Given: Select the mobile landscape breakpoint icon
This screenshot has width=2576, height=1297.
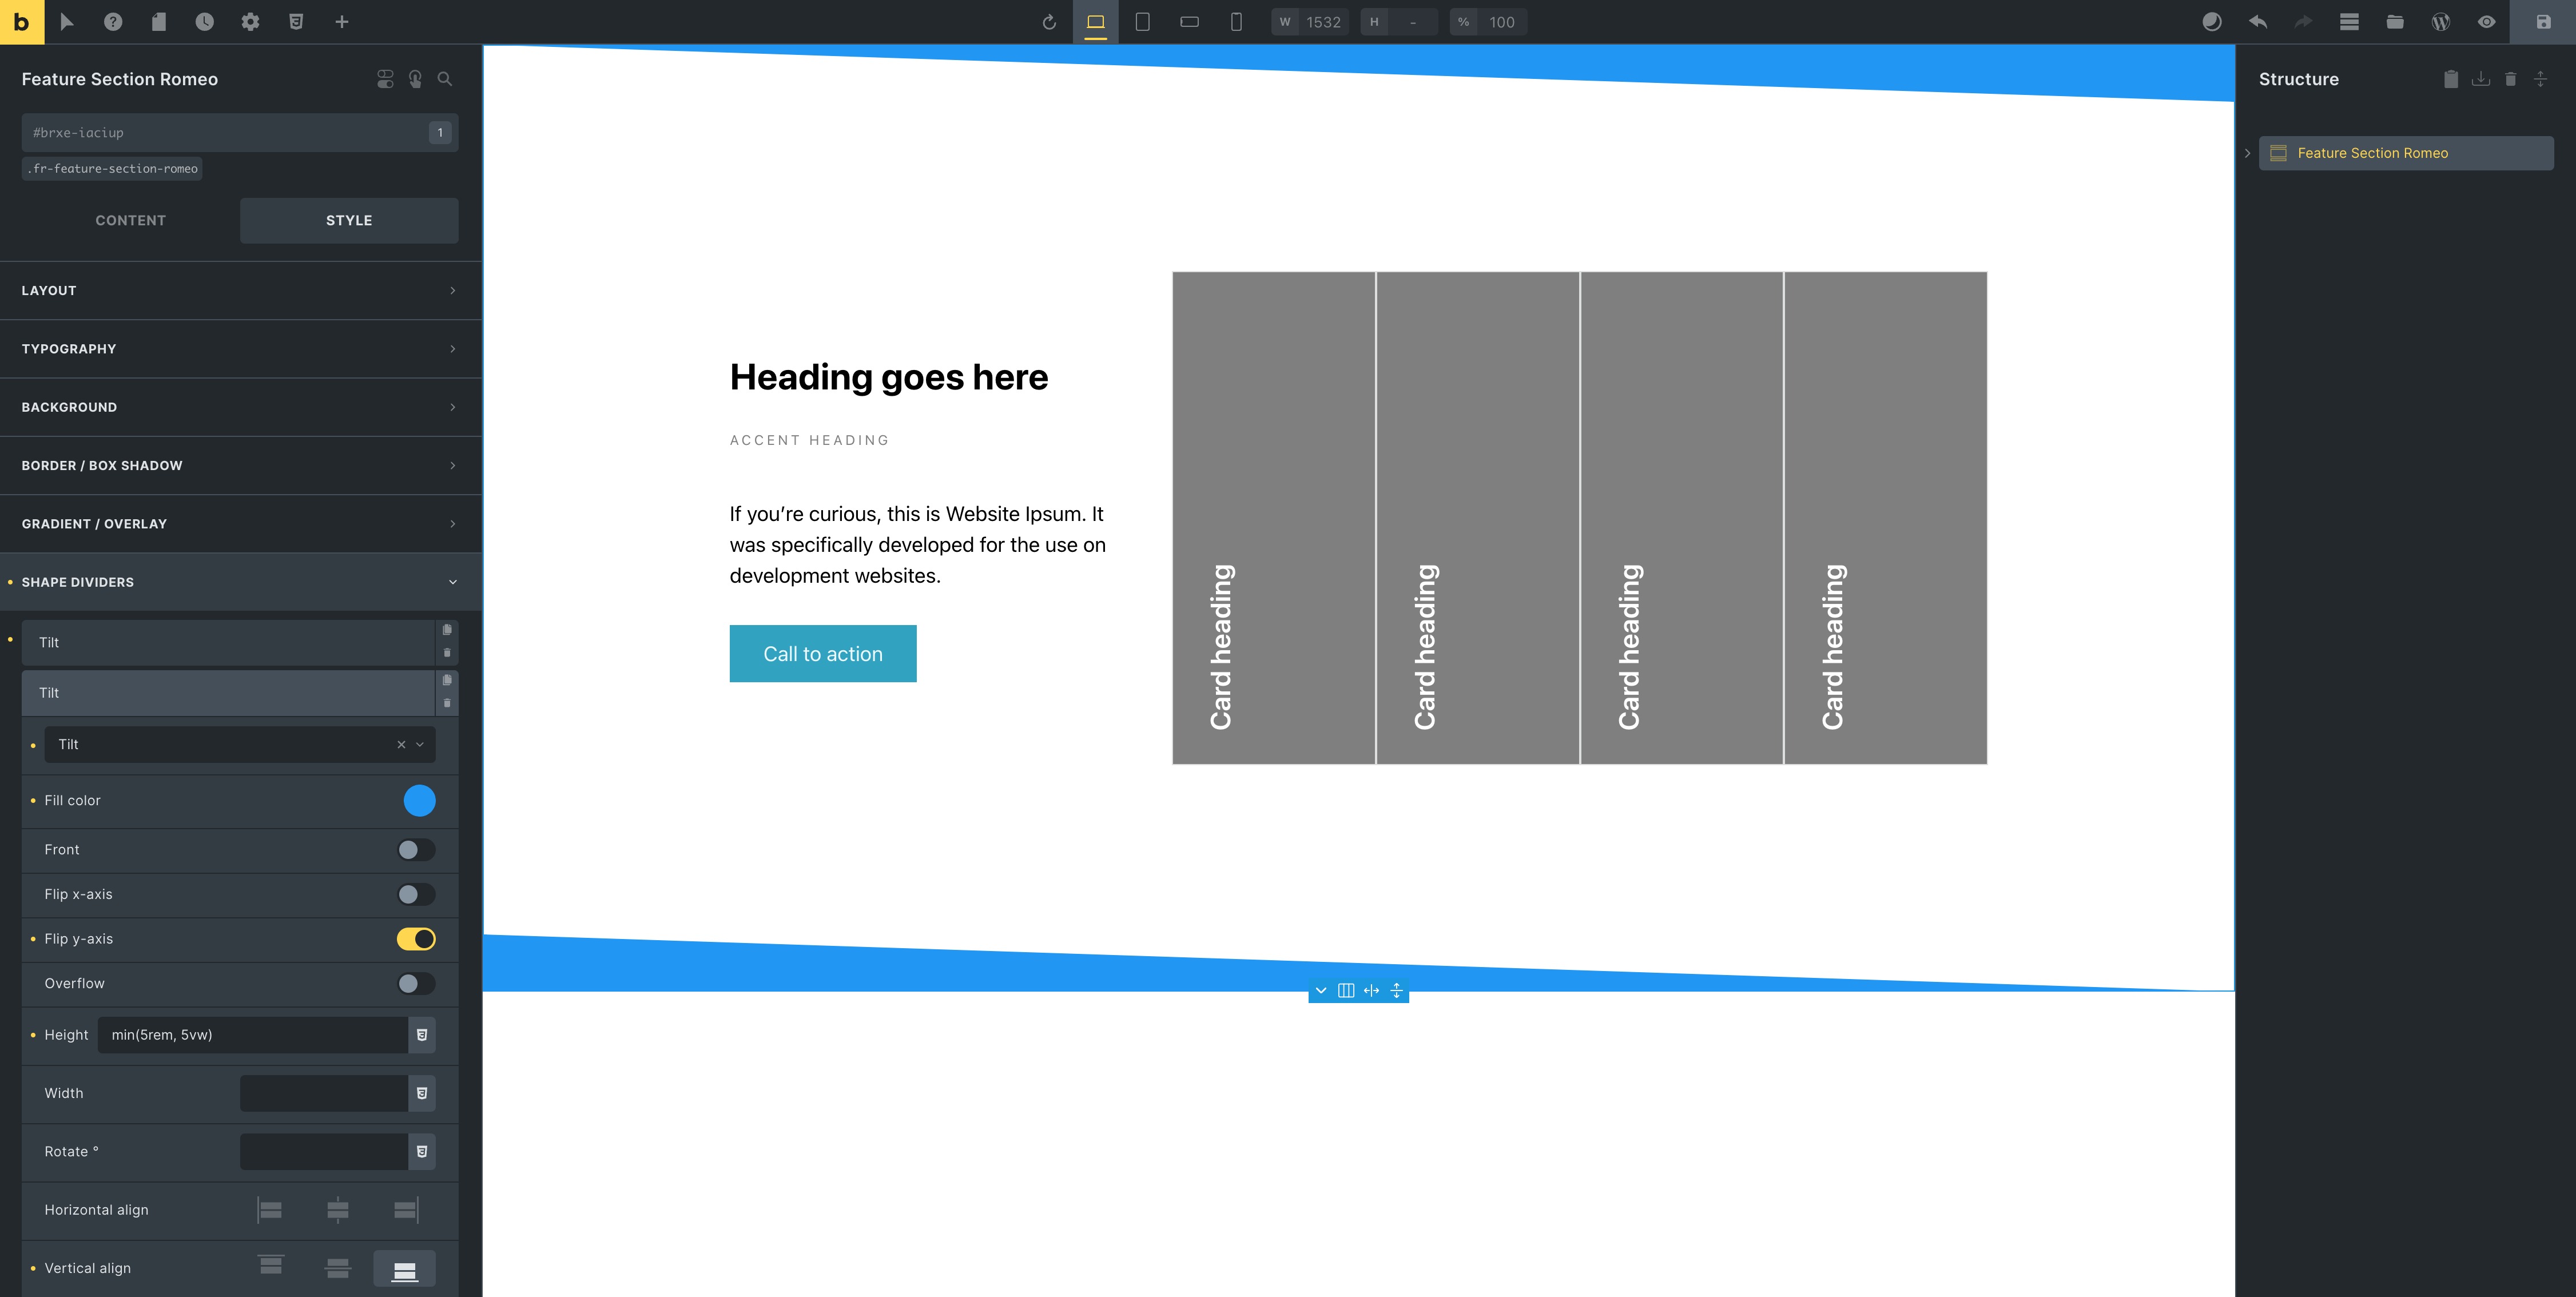Looking at the screenshot, I should (1189, 22).
